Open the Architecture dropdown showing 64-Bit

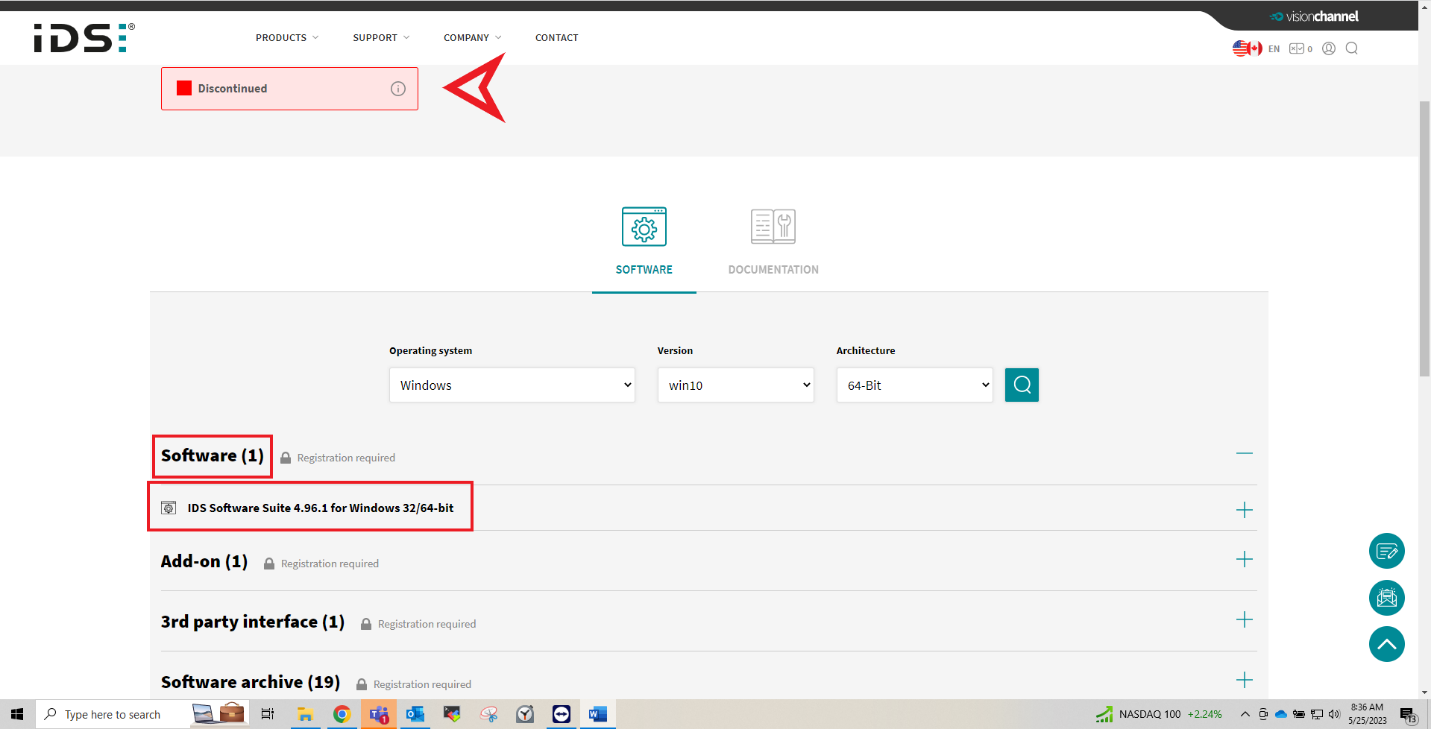[x=914, y=385]
